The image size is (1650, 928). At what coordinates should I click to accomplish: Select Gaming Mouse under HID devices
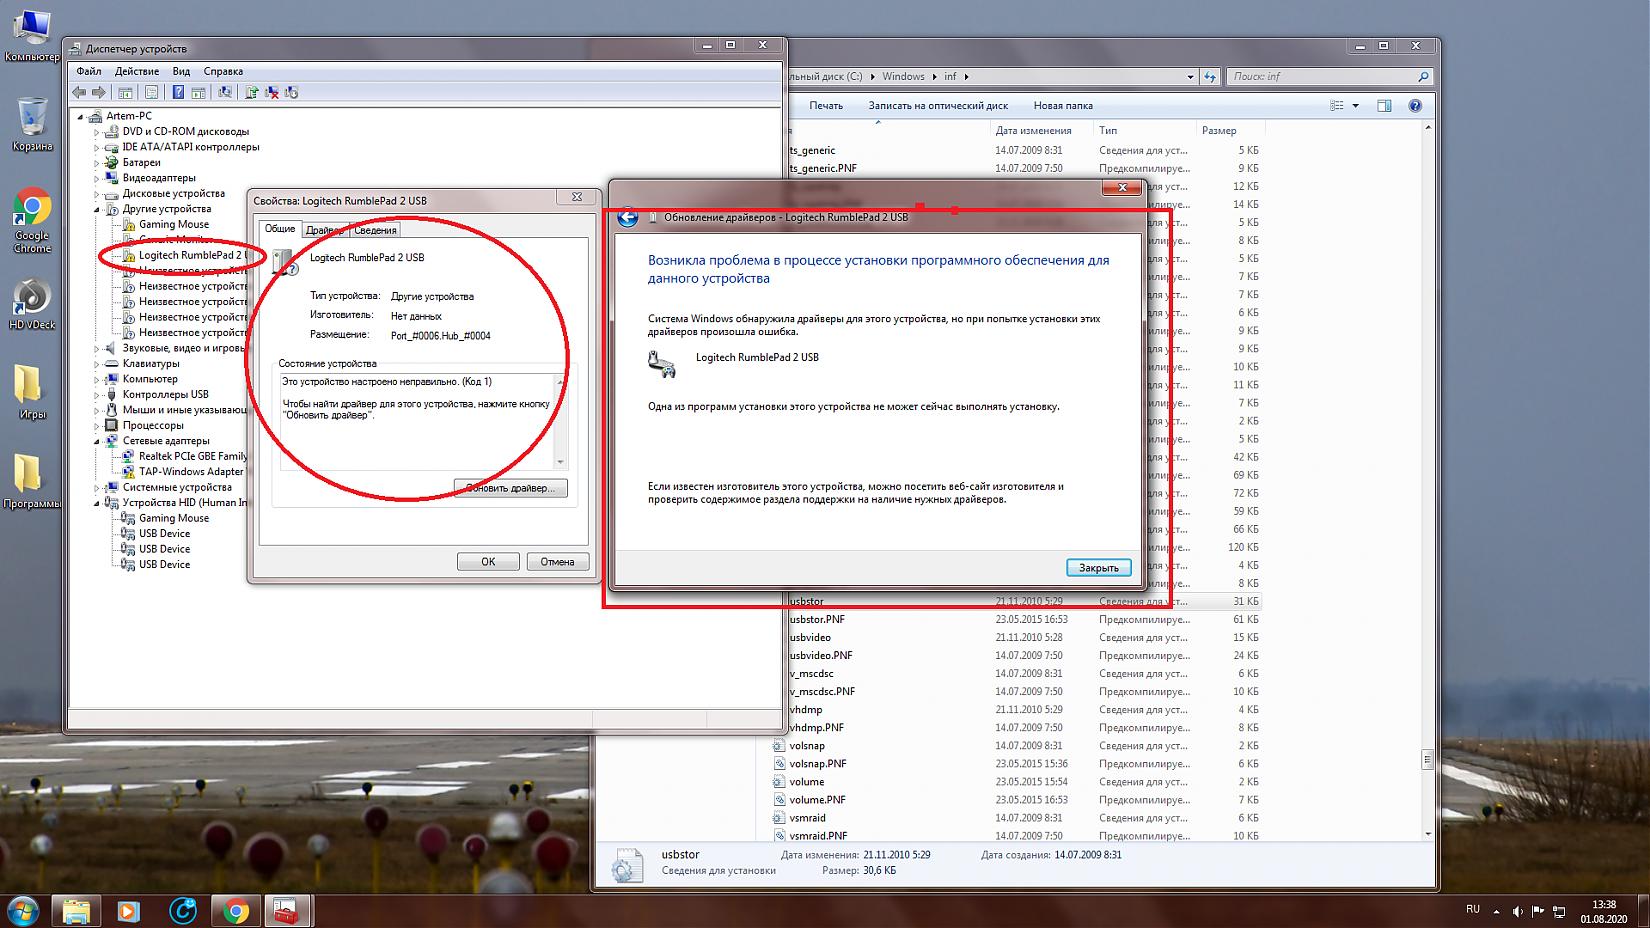pos(174,518)
